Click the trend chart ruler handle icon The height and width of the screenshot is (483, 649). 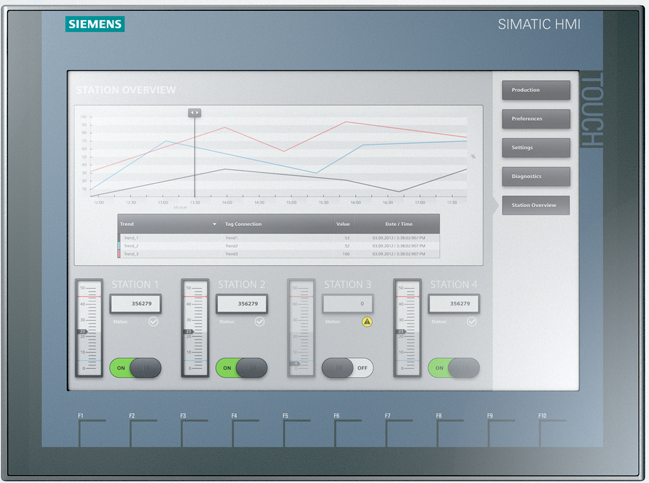point(195,113)
